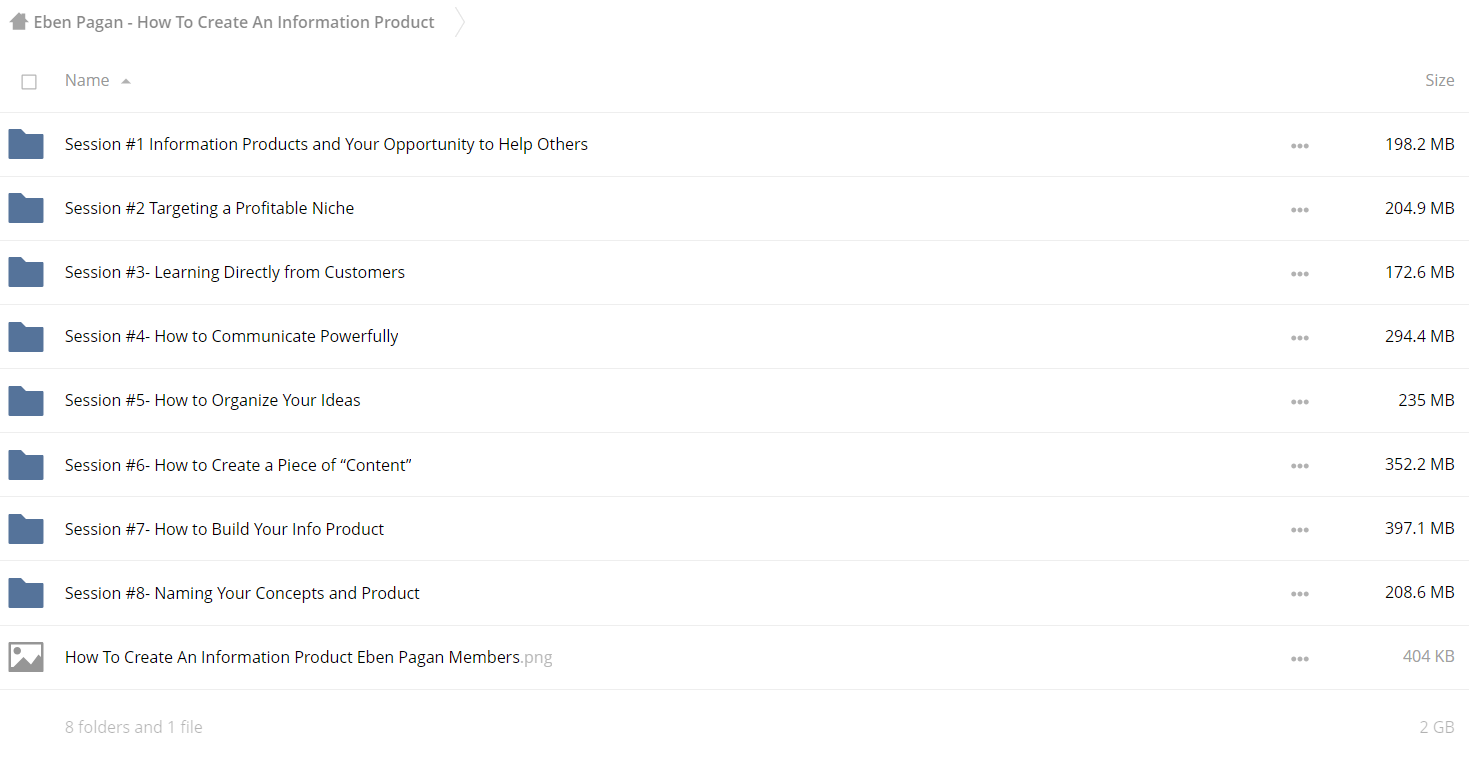Viewport: 1469px width, 770px height.
Task: Open the more-actions dots for the PNG file
Action: click(1300, 658)
